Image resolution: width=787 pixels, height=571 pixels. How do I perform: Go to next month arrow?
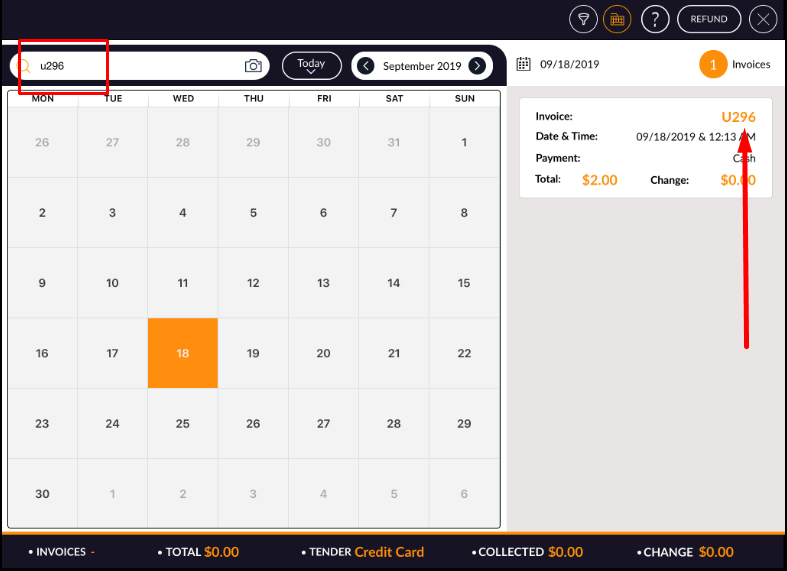tap(478, 66)
